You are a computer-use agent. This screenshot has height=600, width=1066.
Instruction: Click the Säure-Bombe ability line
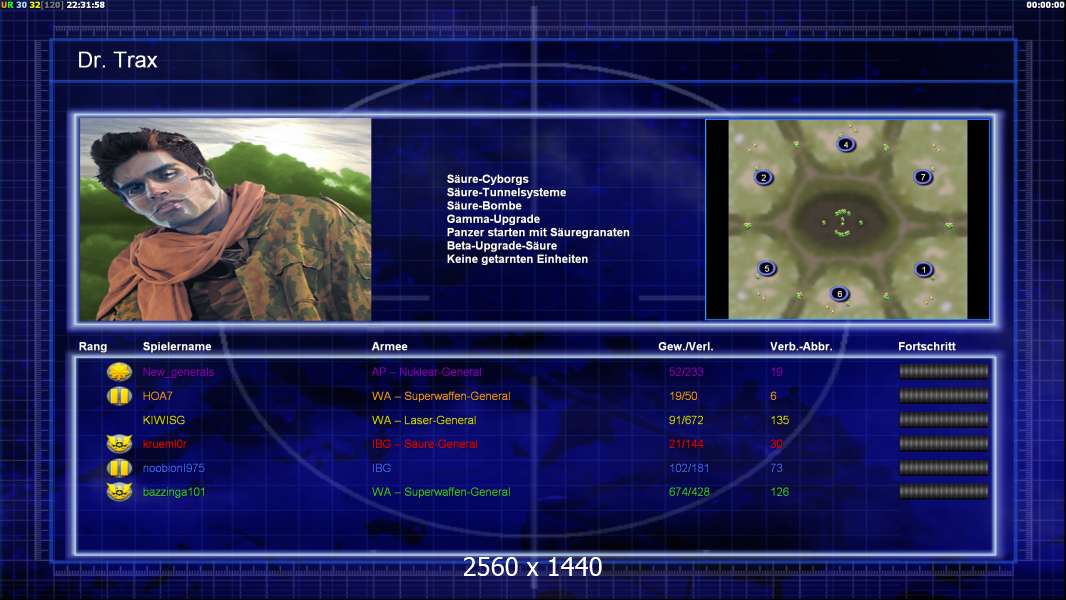tap(484, 206)
